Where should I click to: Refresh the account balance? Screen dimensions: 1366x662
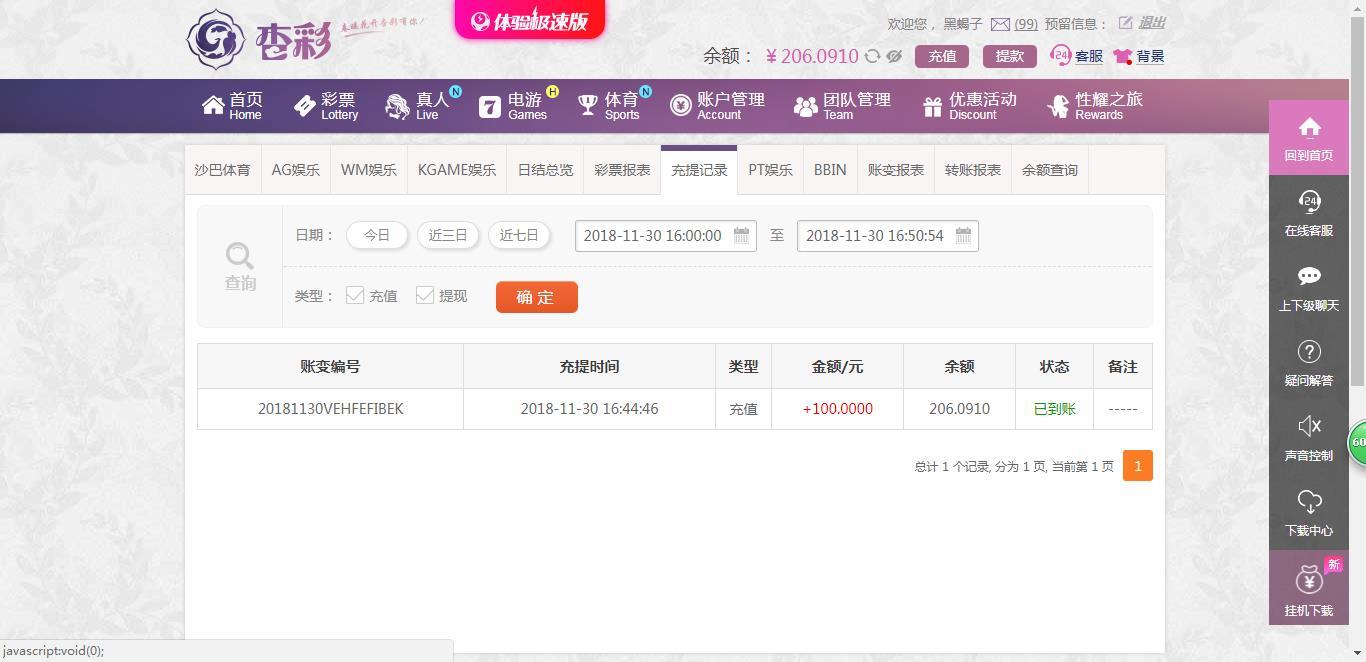(x=872, y=57)
